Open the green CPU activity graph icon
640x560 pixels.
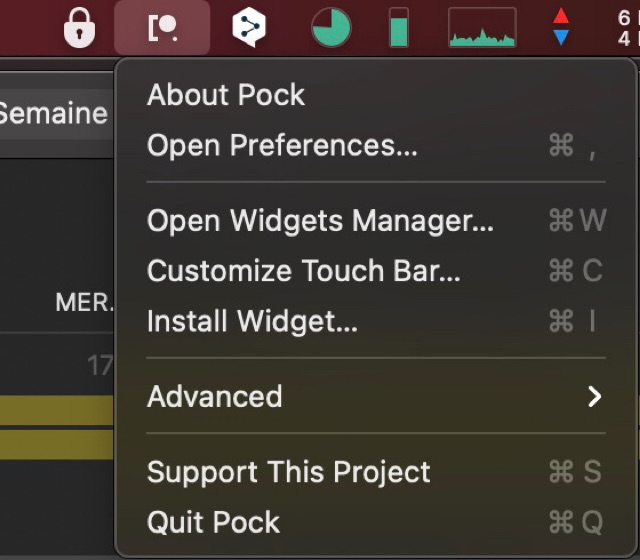tap(482, 28)
